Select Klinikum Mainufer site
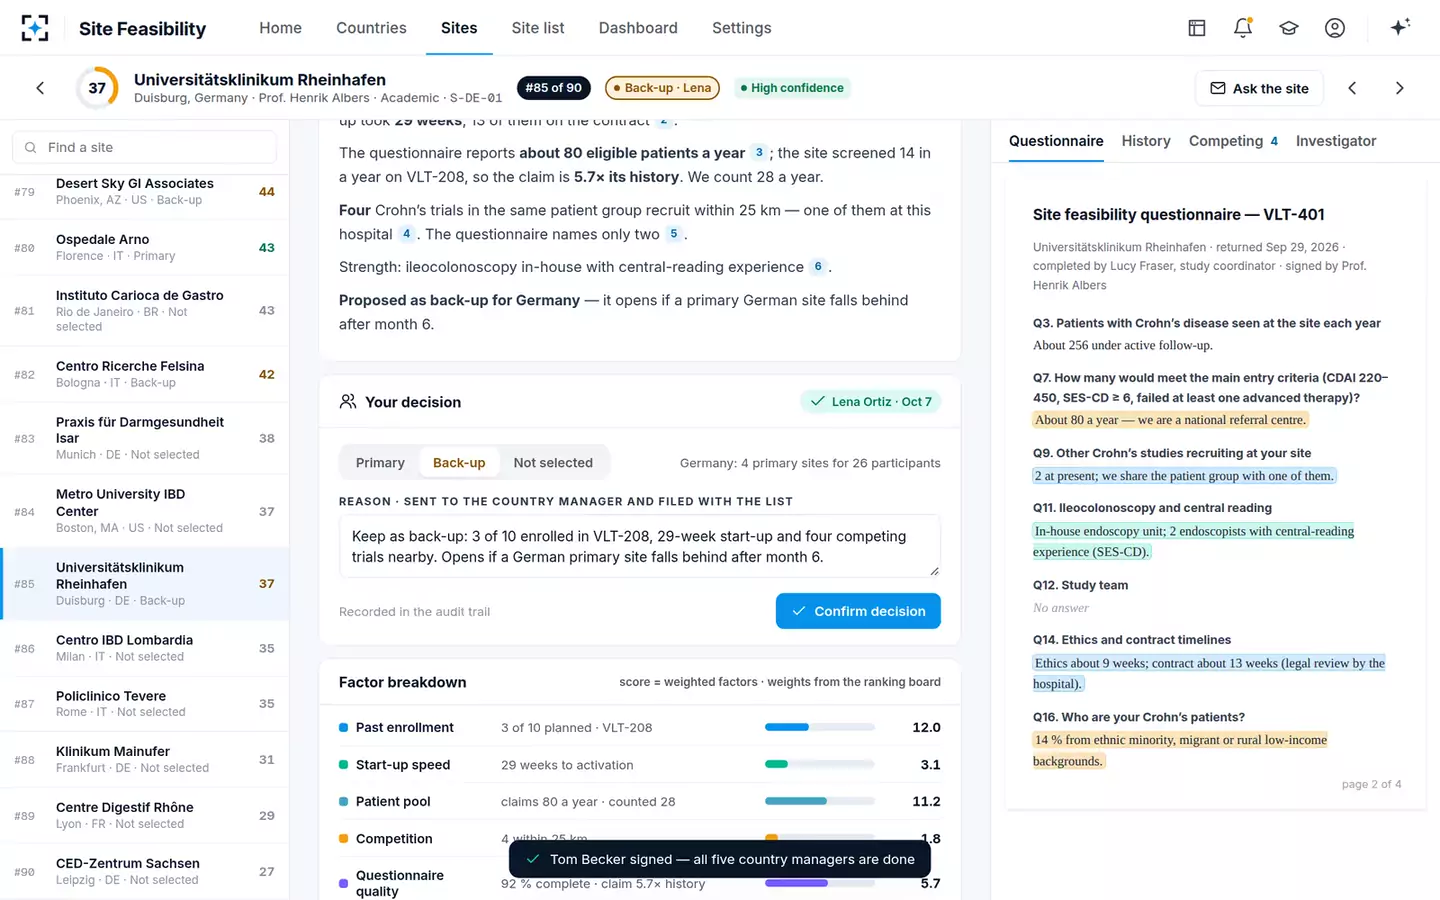Screen dimensions: 1440x900 [x=145, y=759]
